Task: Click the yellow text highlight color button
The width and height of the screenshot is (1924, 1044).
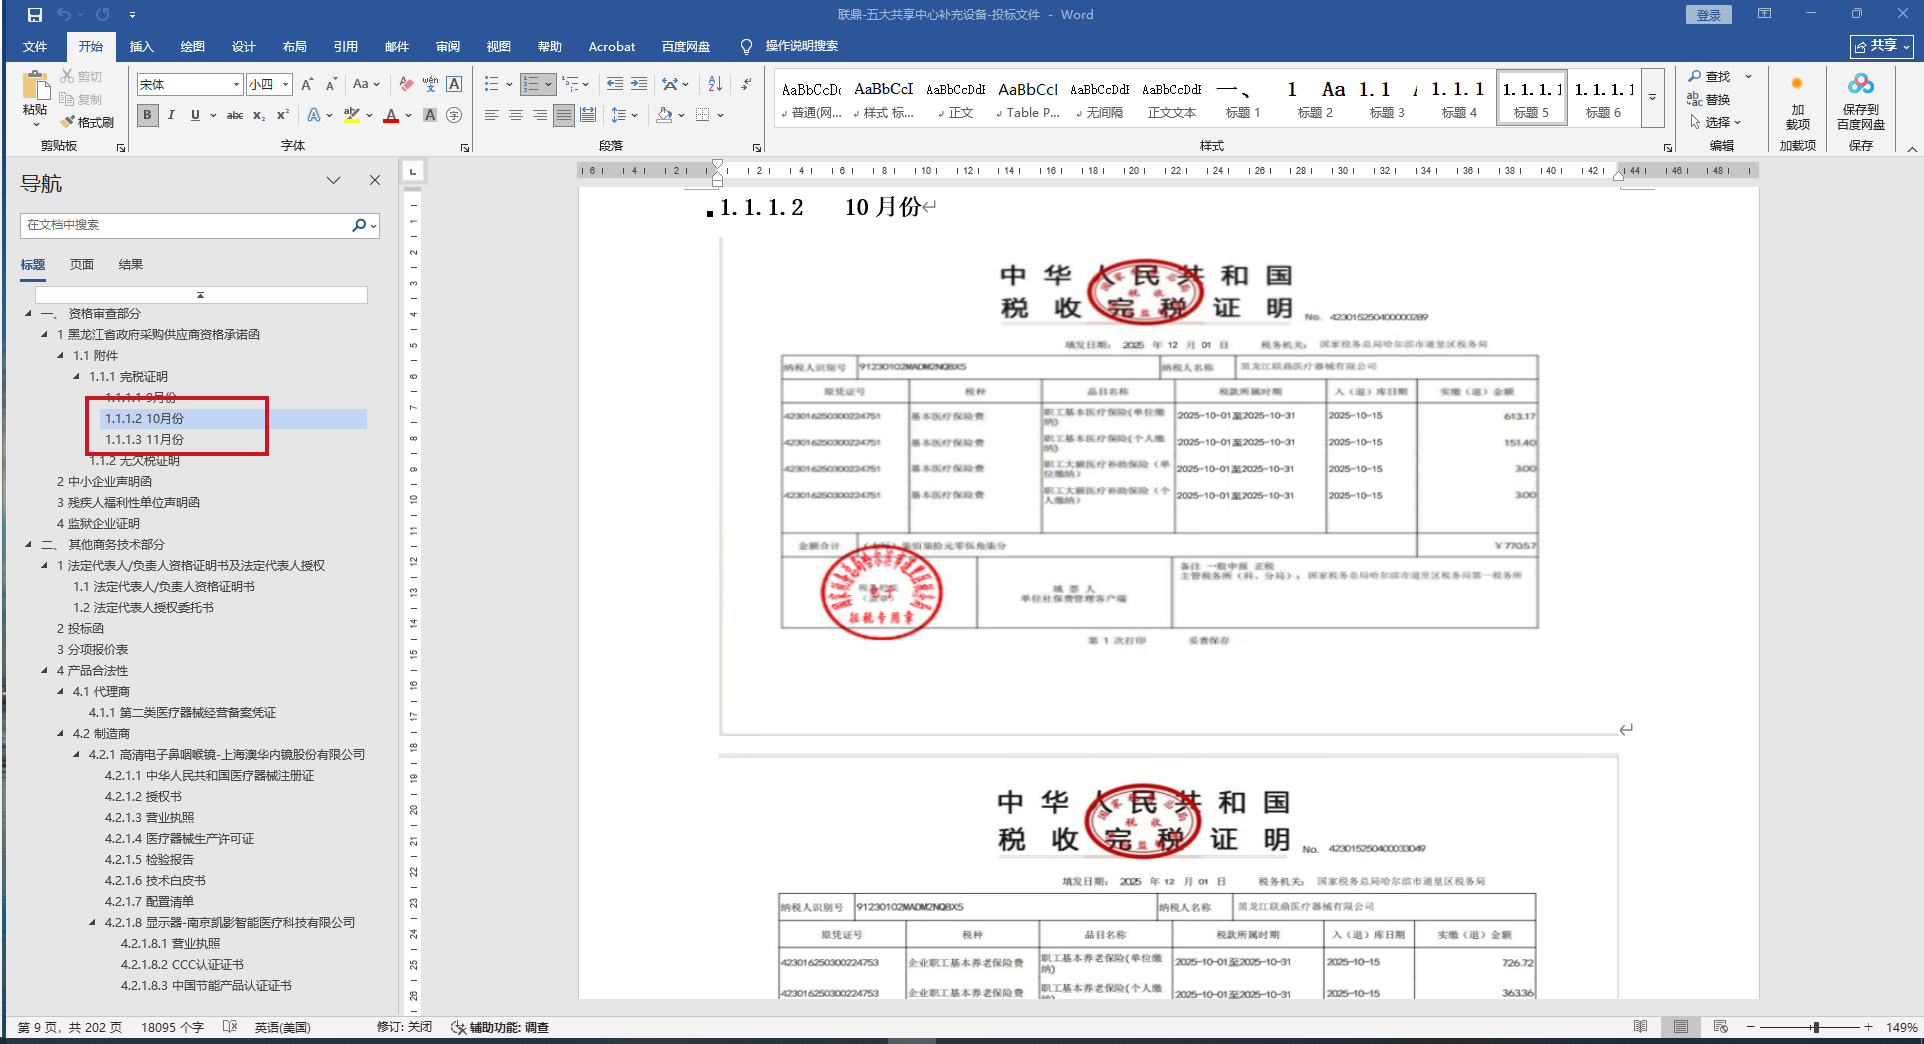Action: click(351, 115)
